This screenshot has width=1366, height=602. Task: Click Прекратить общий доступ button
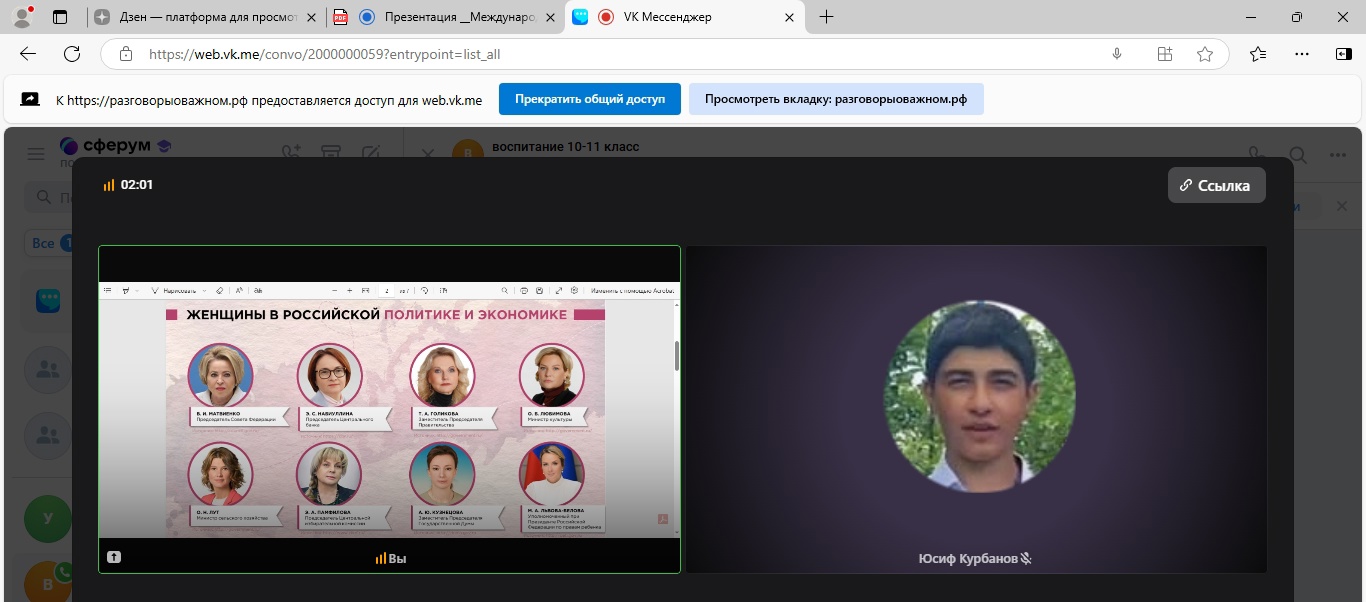click(590, 99)
